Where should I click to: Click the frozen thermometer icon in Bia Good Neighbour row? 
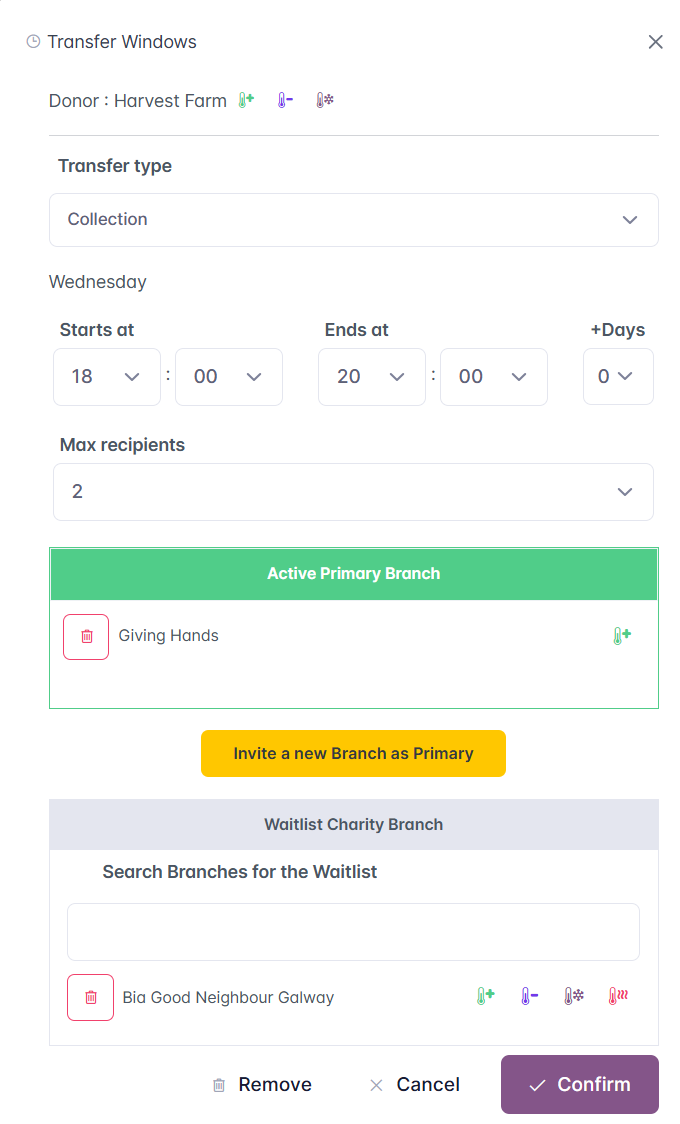pyautogui.click(x=573, y=997)
